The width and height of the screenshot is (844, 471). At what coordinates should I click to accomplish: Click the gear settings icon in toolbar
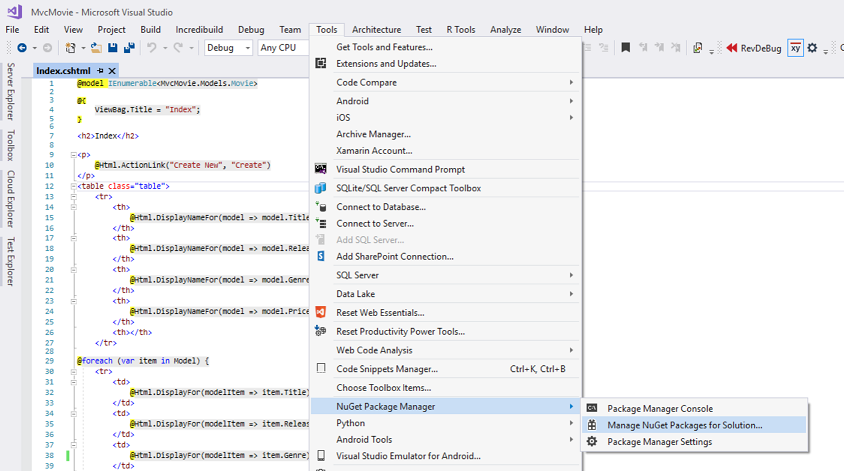click(x=812, y=48)
